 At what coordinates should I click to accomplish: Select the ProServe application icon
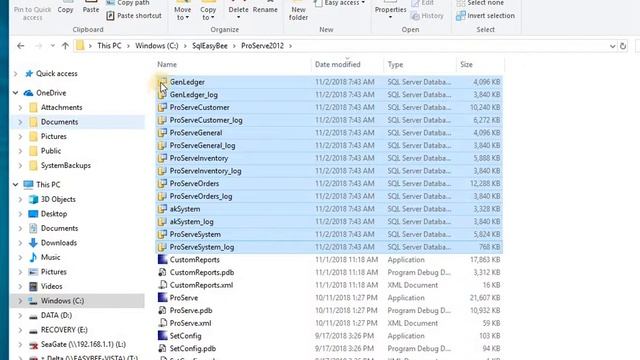pos(162,298)
